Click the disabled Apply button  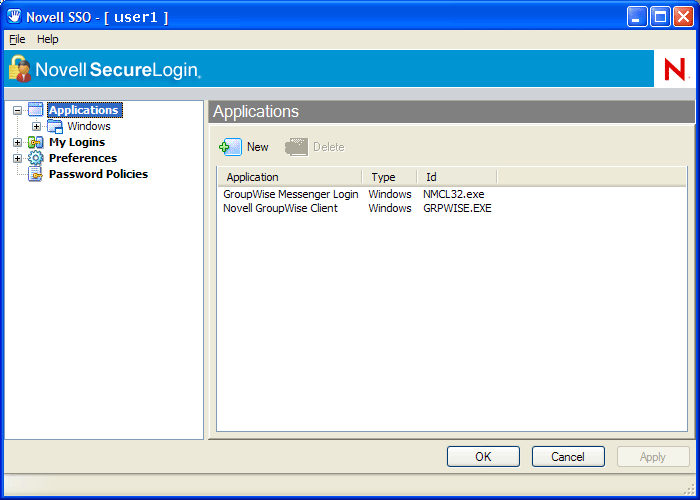pyautogui.click(x=653, y=457)
